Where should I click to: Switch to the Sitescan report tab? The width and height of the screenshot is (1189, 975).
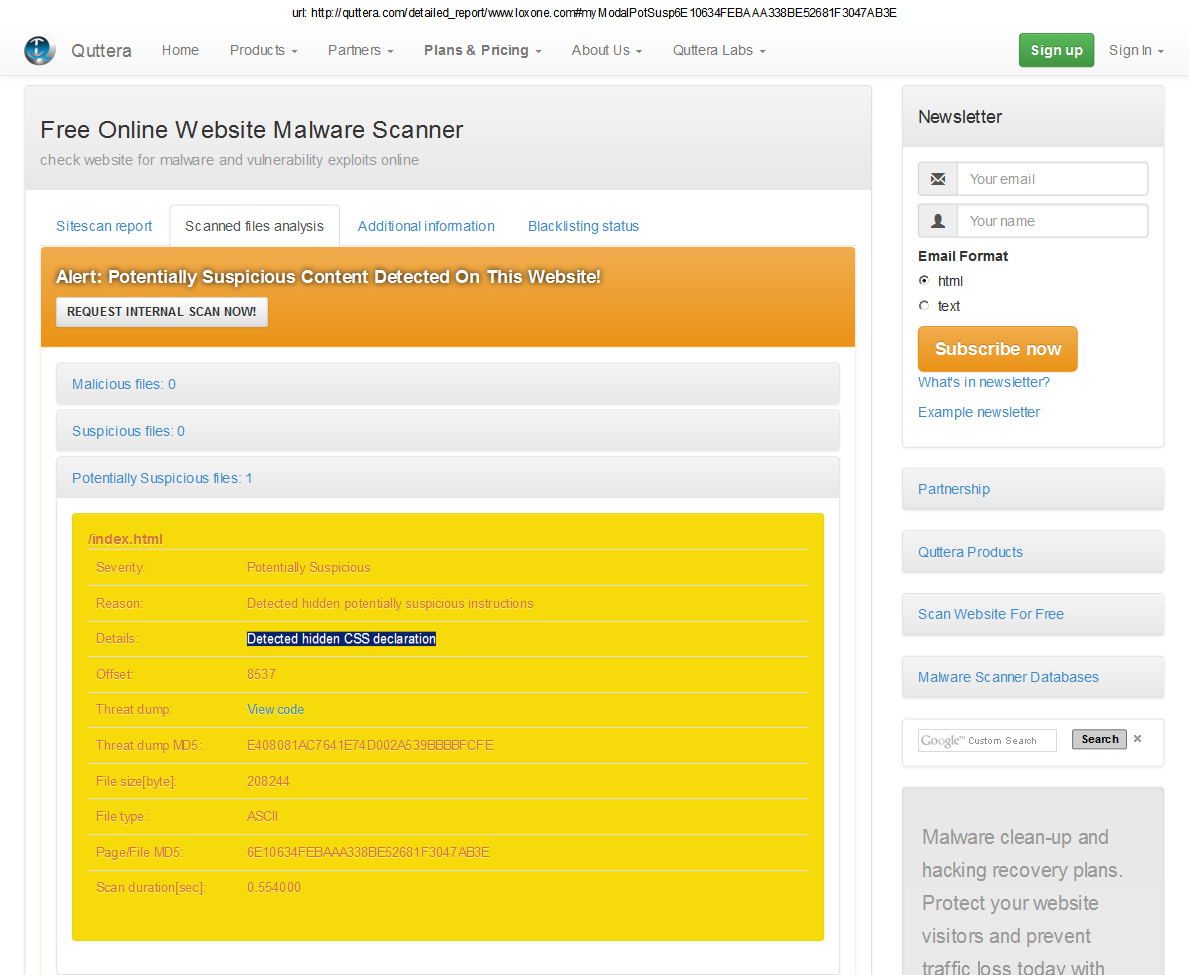coord(104,226)
